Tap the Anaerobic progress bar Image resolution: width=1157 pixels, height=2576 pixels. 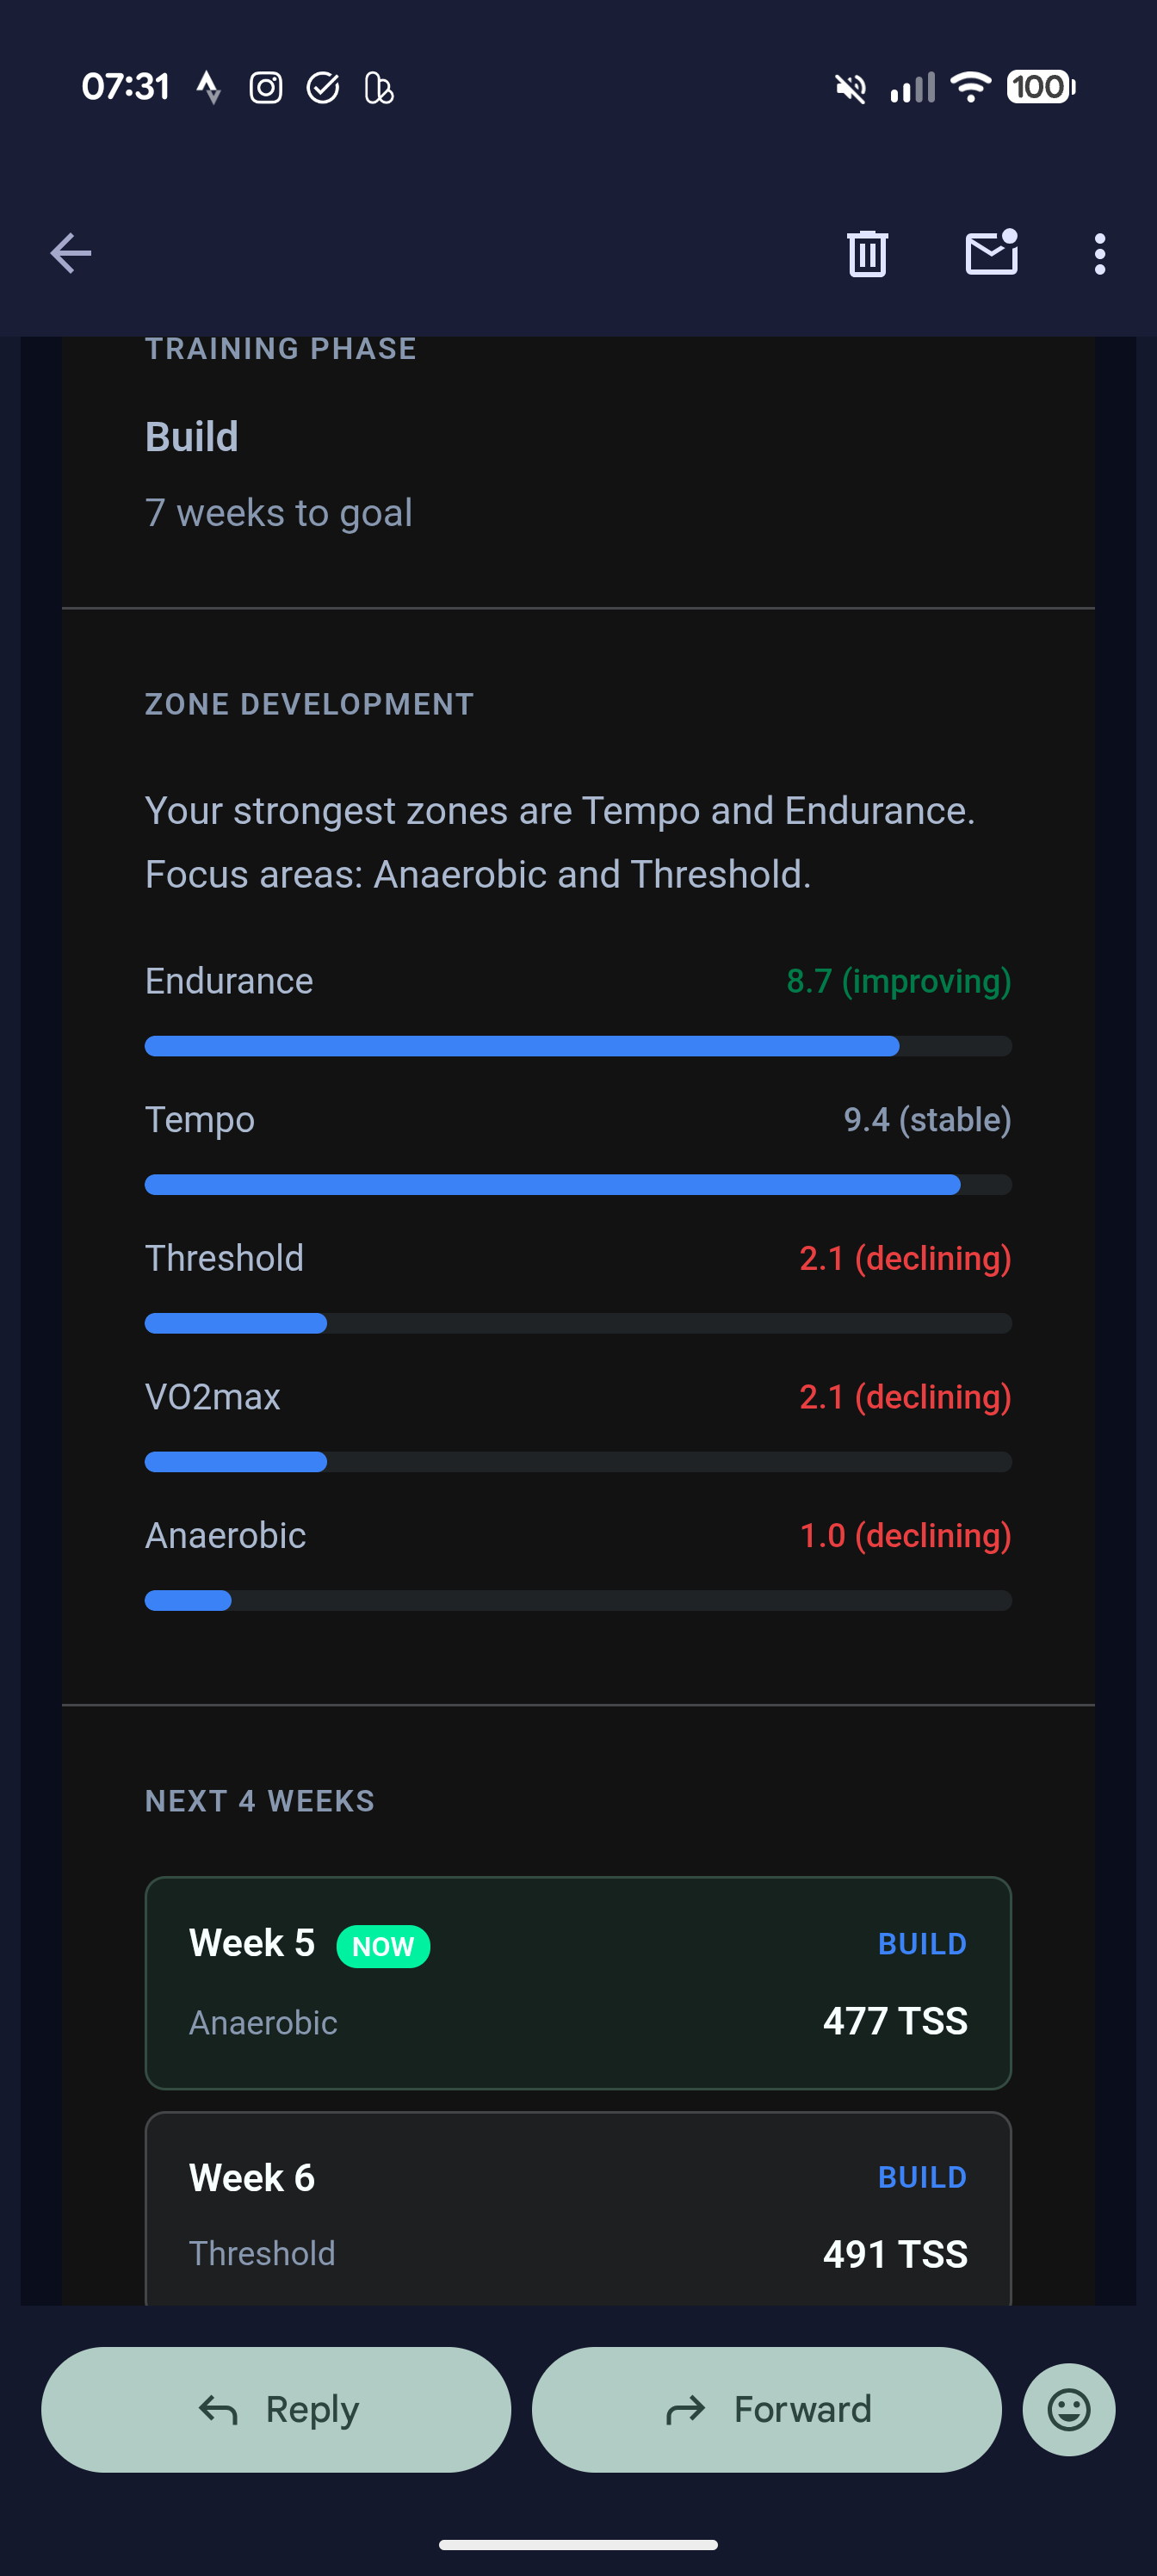click(578, 1600)
